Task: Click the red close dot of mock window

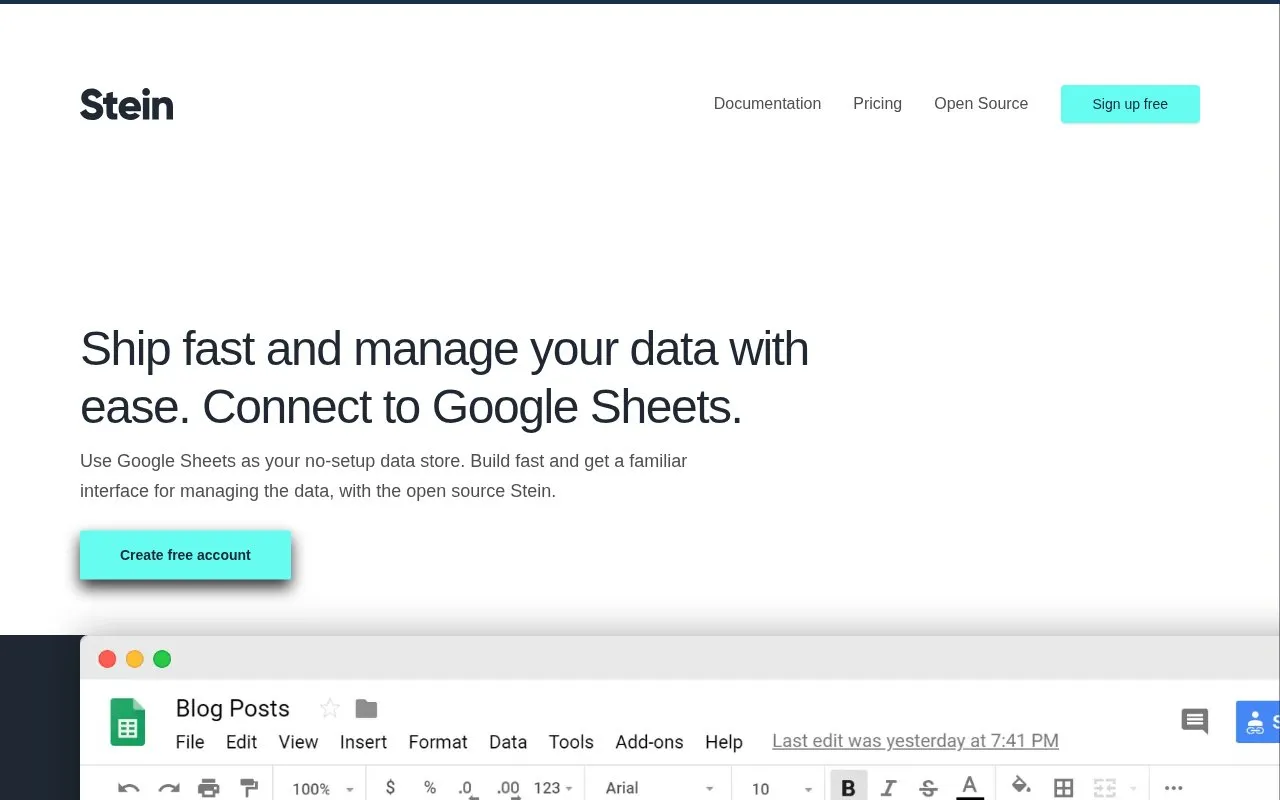Action: click(107, 659)
